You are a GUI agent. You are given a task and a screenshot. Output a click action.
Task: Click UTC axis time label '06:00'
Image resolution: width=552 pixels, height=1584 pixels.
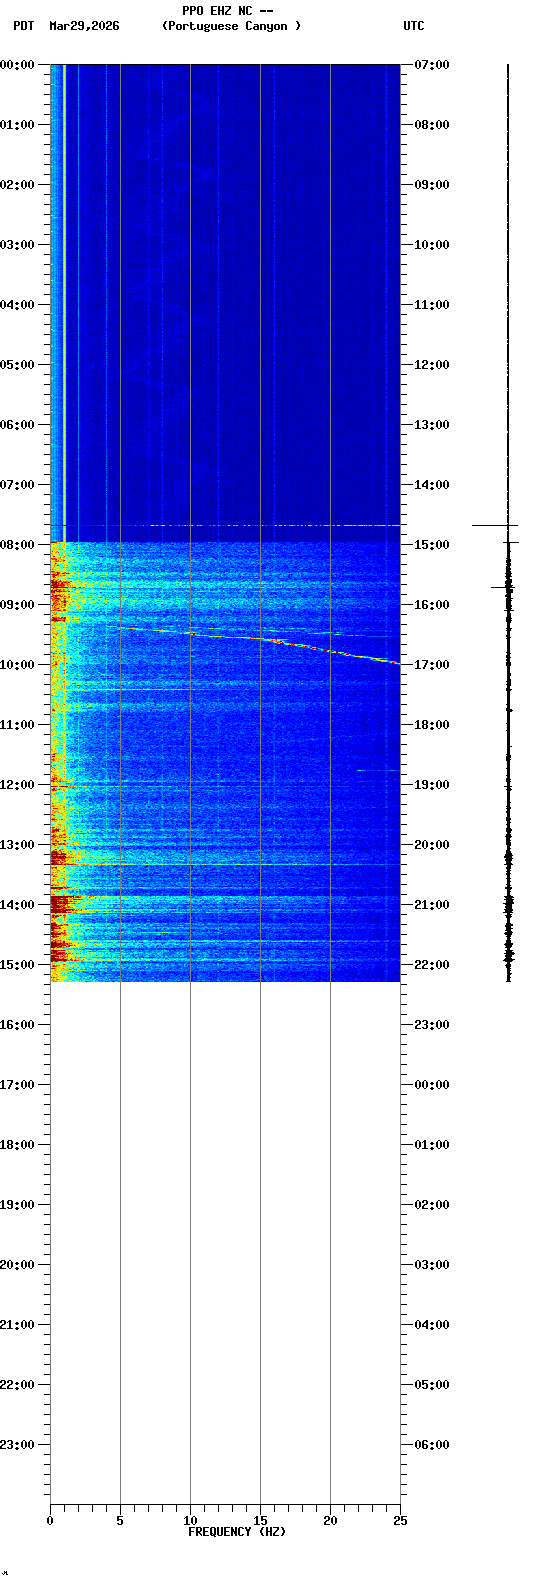tap(432, 1445)
